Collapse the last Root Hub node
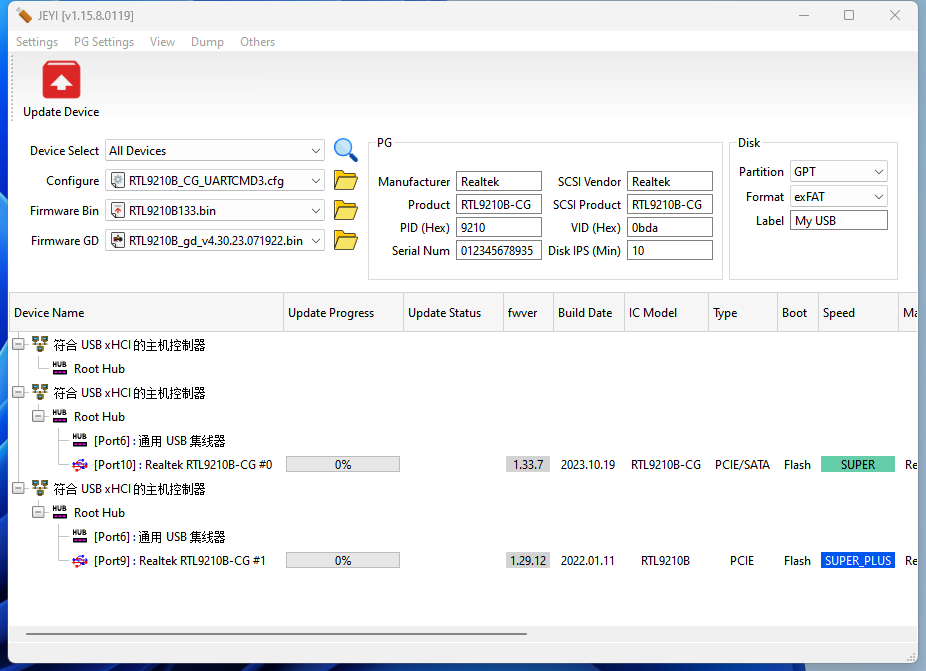 click(x=38, y=513)
